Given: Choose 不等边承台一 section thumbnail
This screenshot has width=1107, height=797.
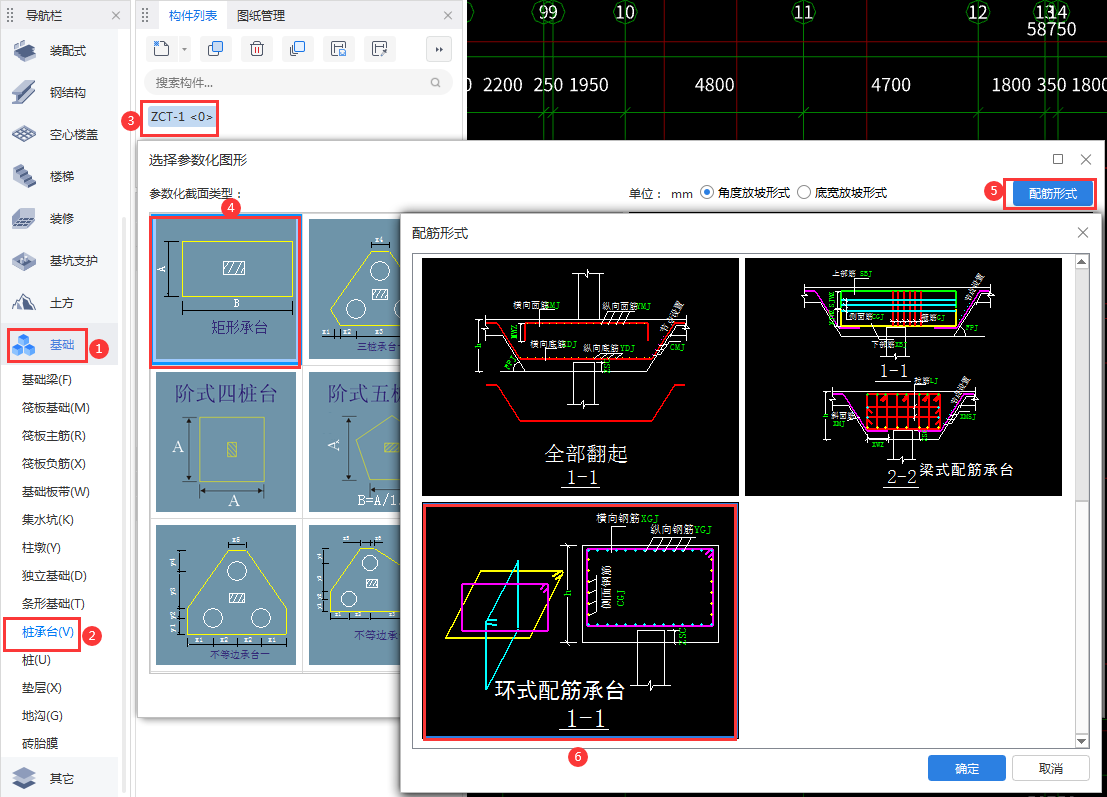Looking at the screenshot, I should pos(226,594).
